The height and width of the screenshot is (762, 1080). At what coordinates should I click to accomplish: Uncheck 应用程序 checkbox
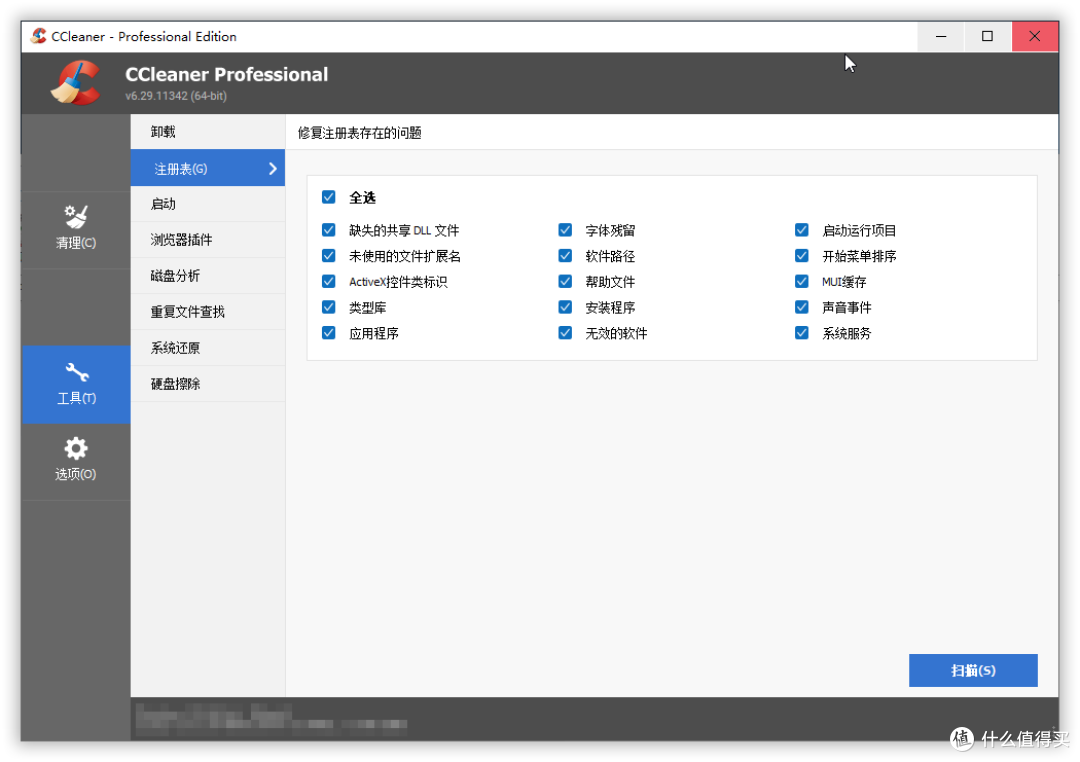[x=329, y=333]
